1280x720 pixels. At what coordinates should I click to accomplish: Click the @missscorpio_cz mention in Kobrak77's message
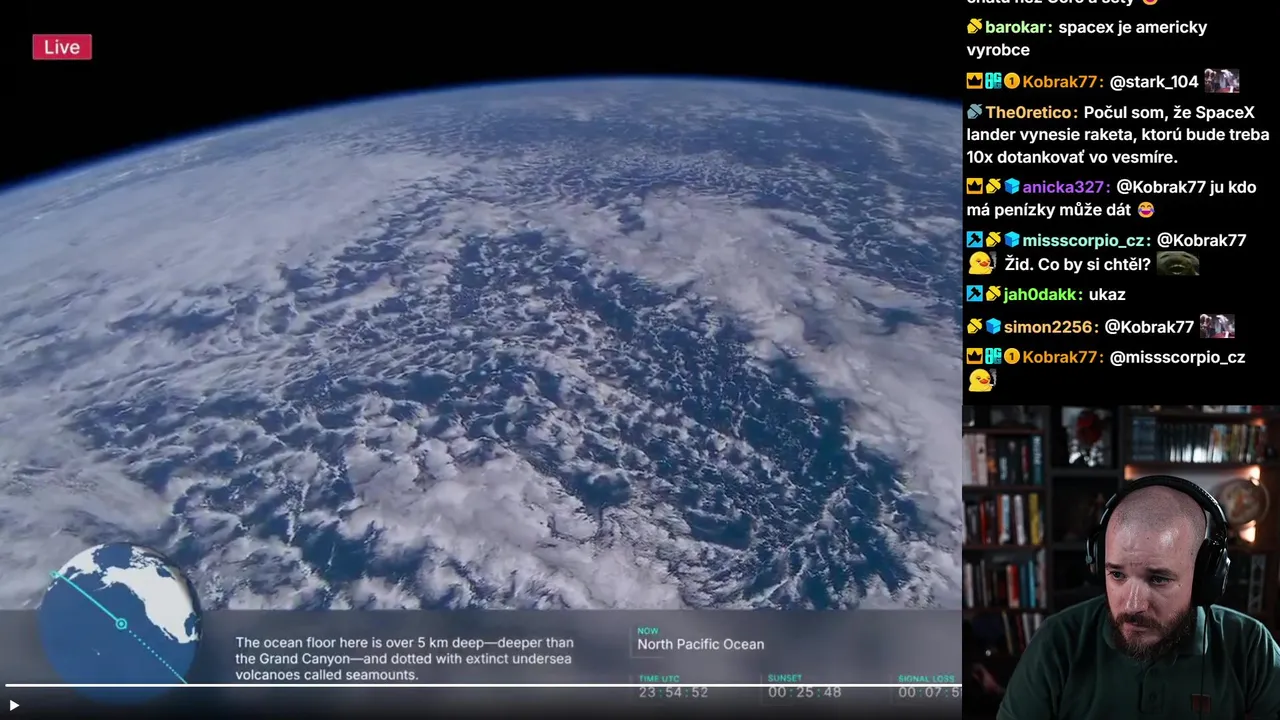click(x=1177, y=357)
